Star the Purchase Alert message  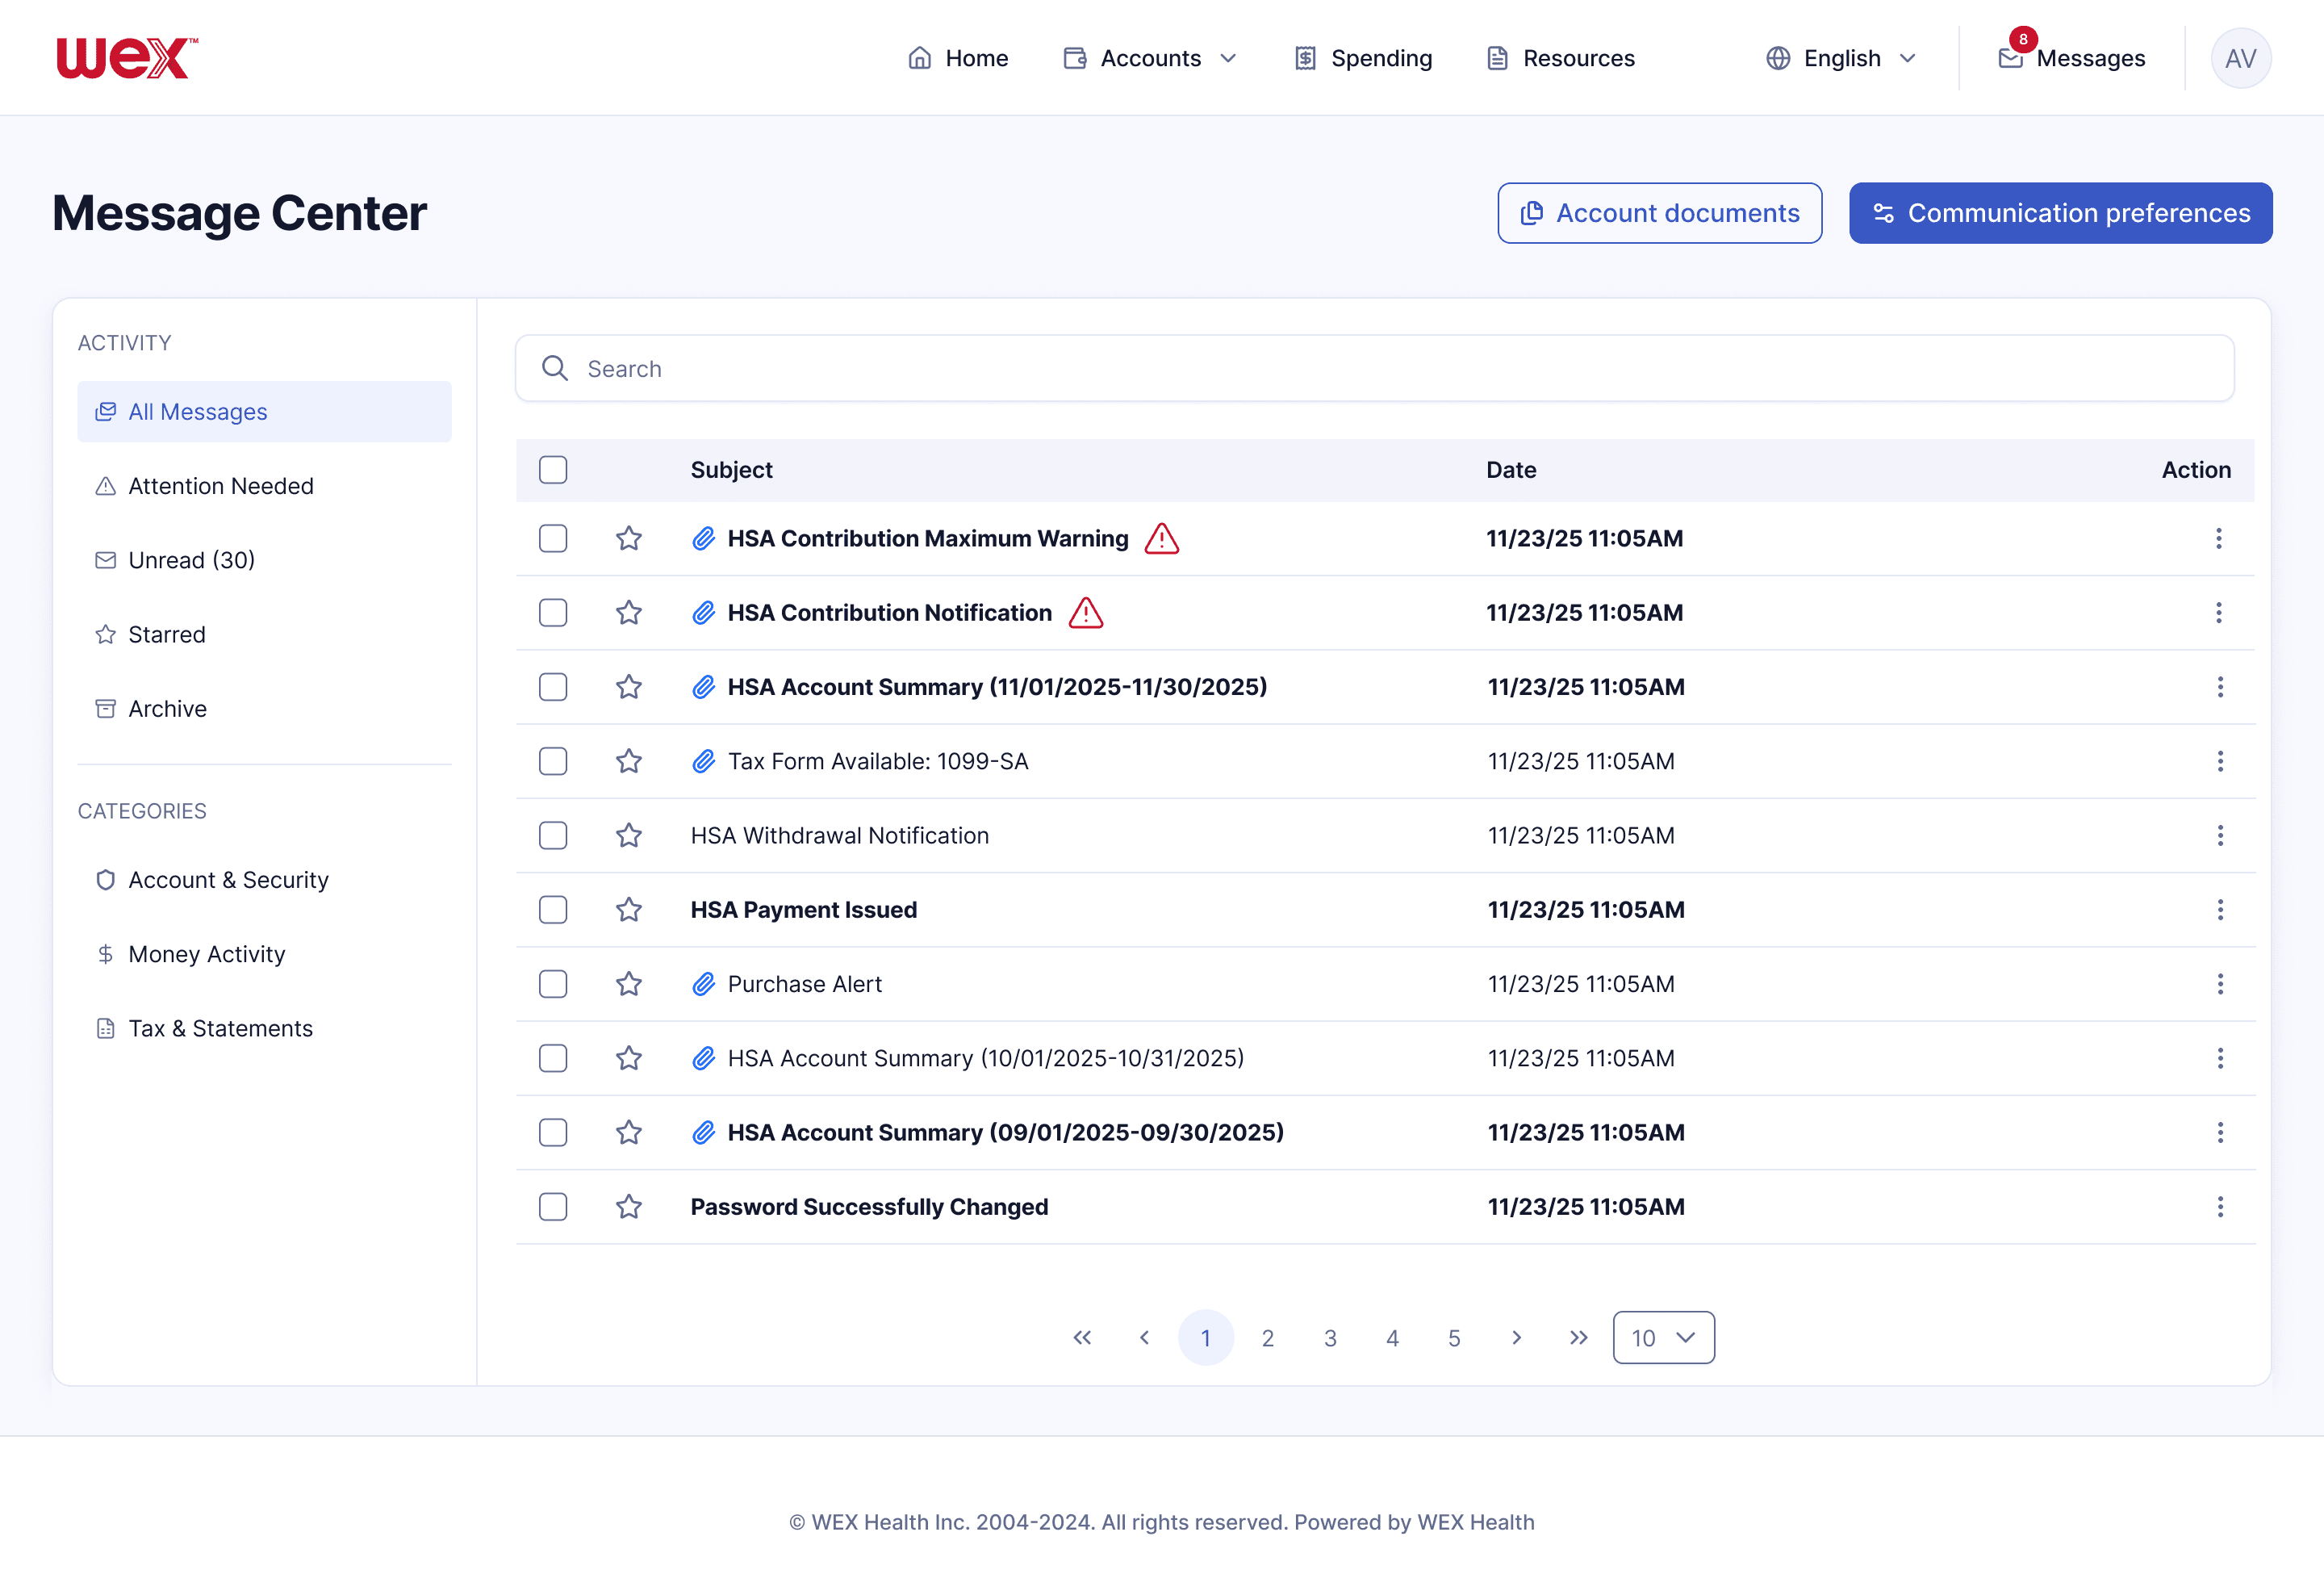click(629, 985)
